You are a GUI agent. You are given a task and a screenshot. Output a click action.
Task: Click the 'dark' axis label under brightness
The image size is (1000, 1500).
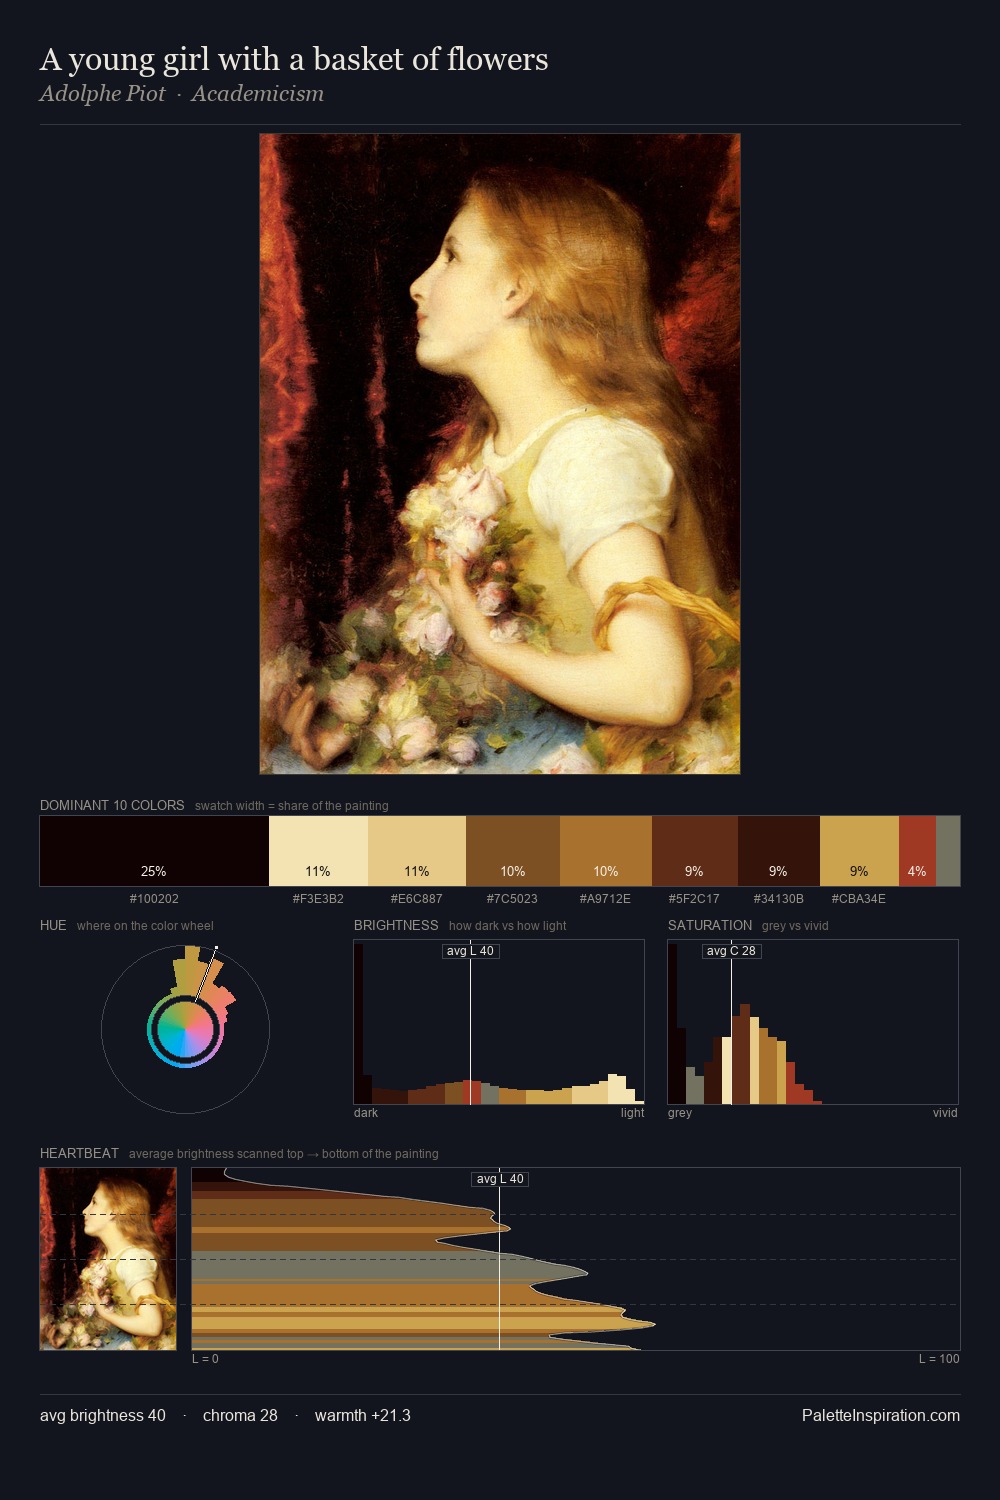click(x=366, y=1113)
